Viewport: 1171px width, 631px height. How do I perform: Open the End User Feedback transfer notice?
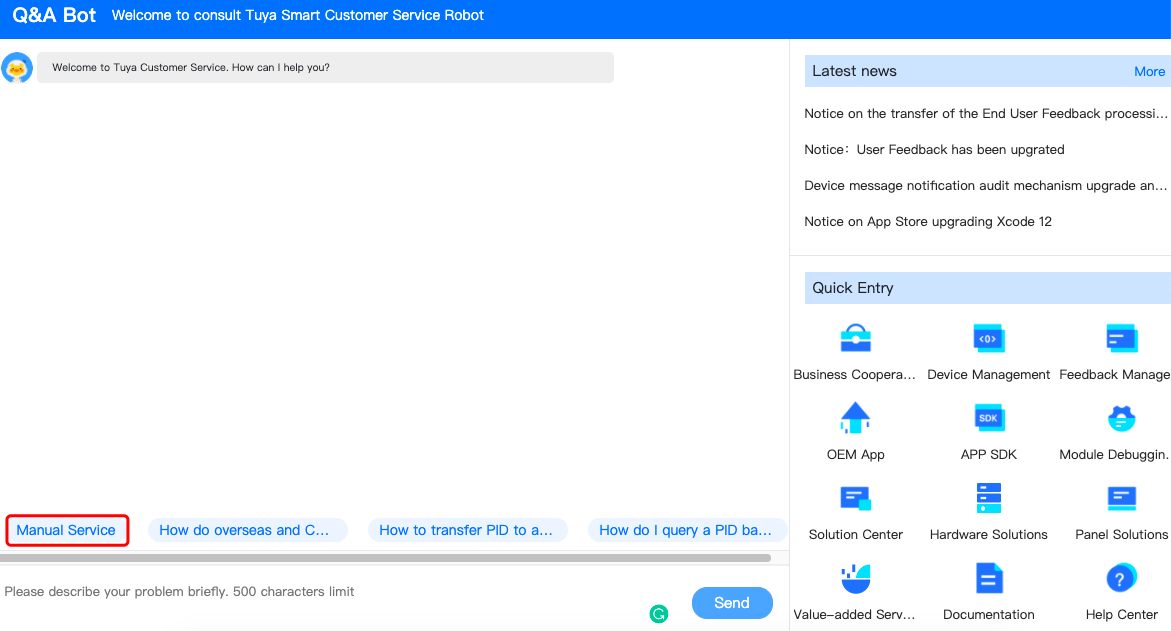coord(985,114)
